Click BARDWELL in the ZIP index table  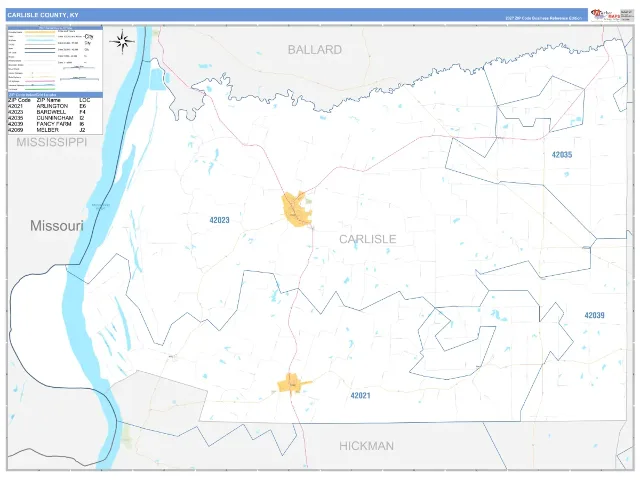point(51,112)
